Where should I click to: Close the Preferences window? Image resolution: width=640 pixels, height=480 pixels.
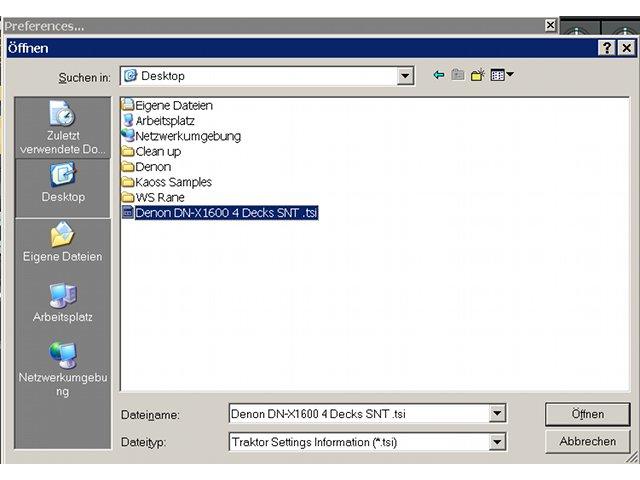pos(550,25)
